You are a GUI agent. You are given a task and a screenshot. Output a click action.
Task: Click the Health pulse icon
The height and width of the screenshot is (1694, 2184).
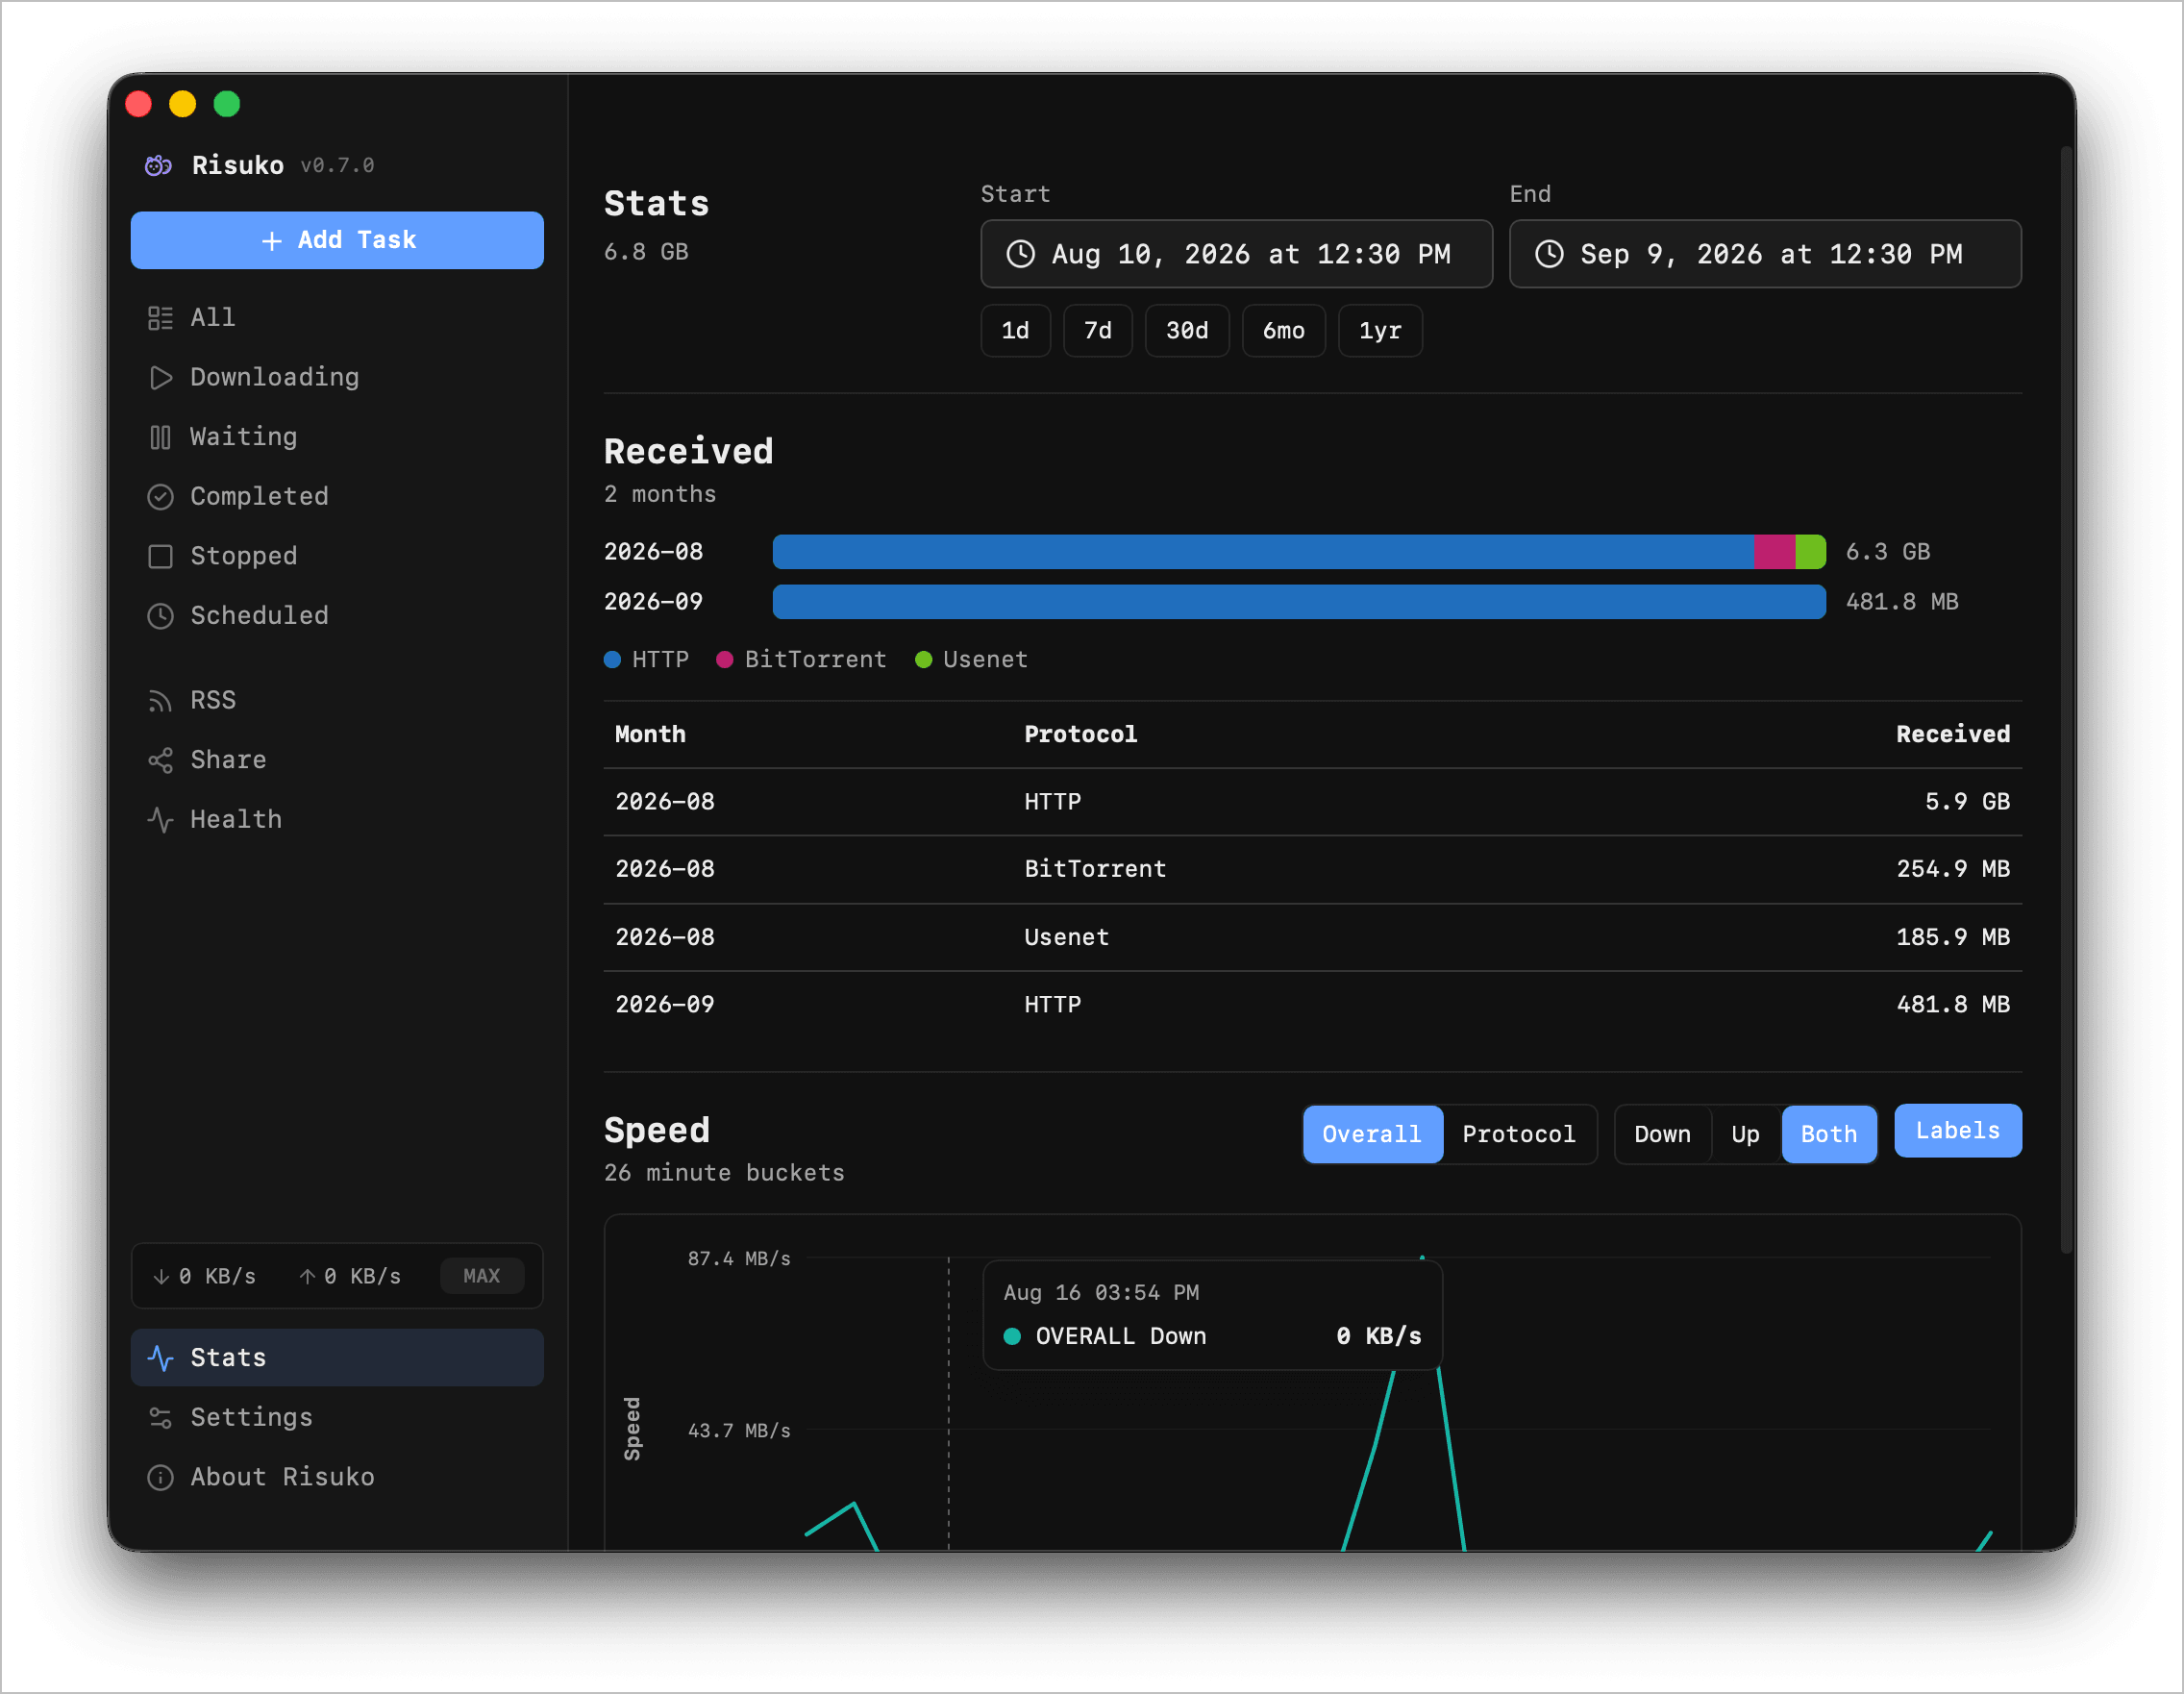click(160, 820)
